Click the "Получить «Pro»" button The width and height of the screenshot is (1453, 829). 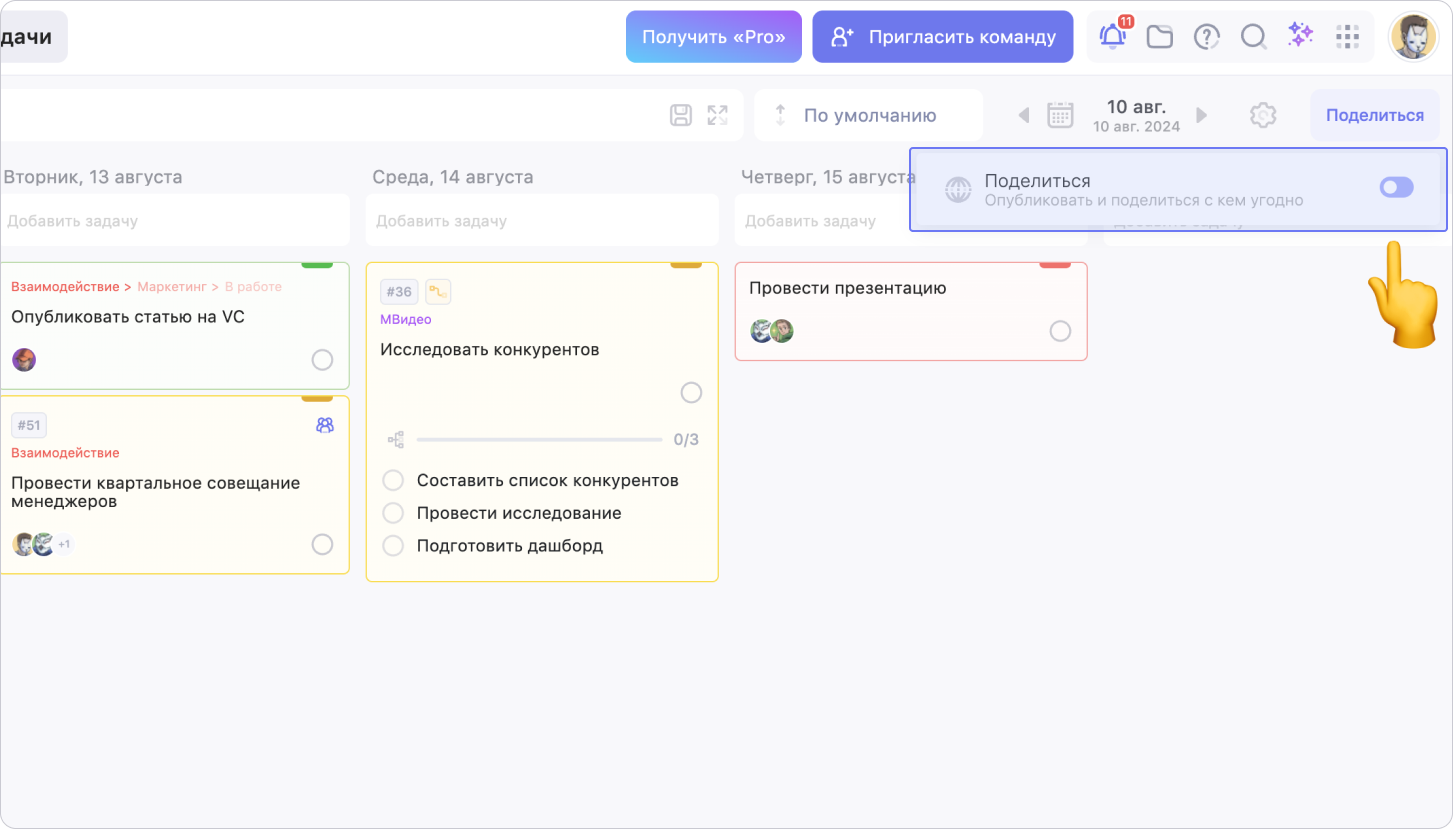[714, 37]
